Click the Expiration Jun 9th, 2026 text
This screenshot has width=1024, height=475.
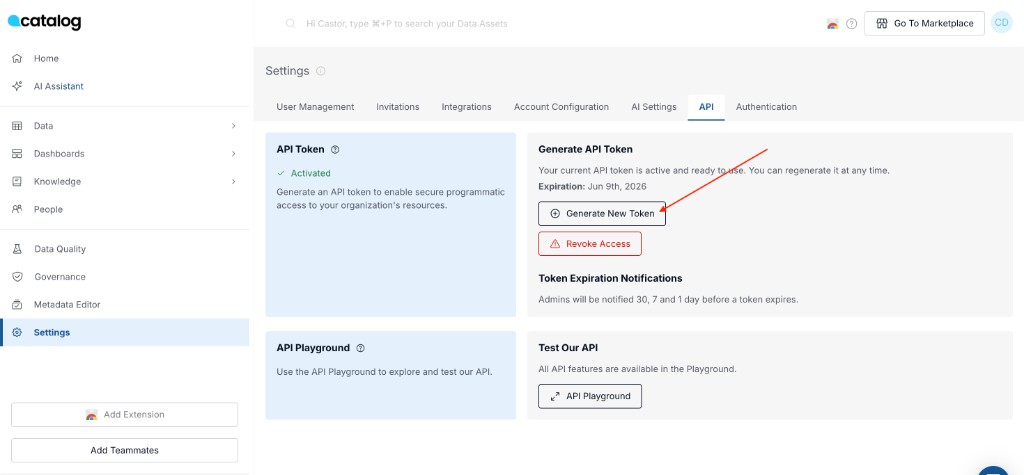592,187
